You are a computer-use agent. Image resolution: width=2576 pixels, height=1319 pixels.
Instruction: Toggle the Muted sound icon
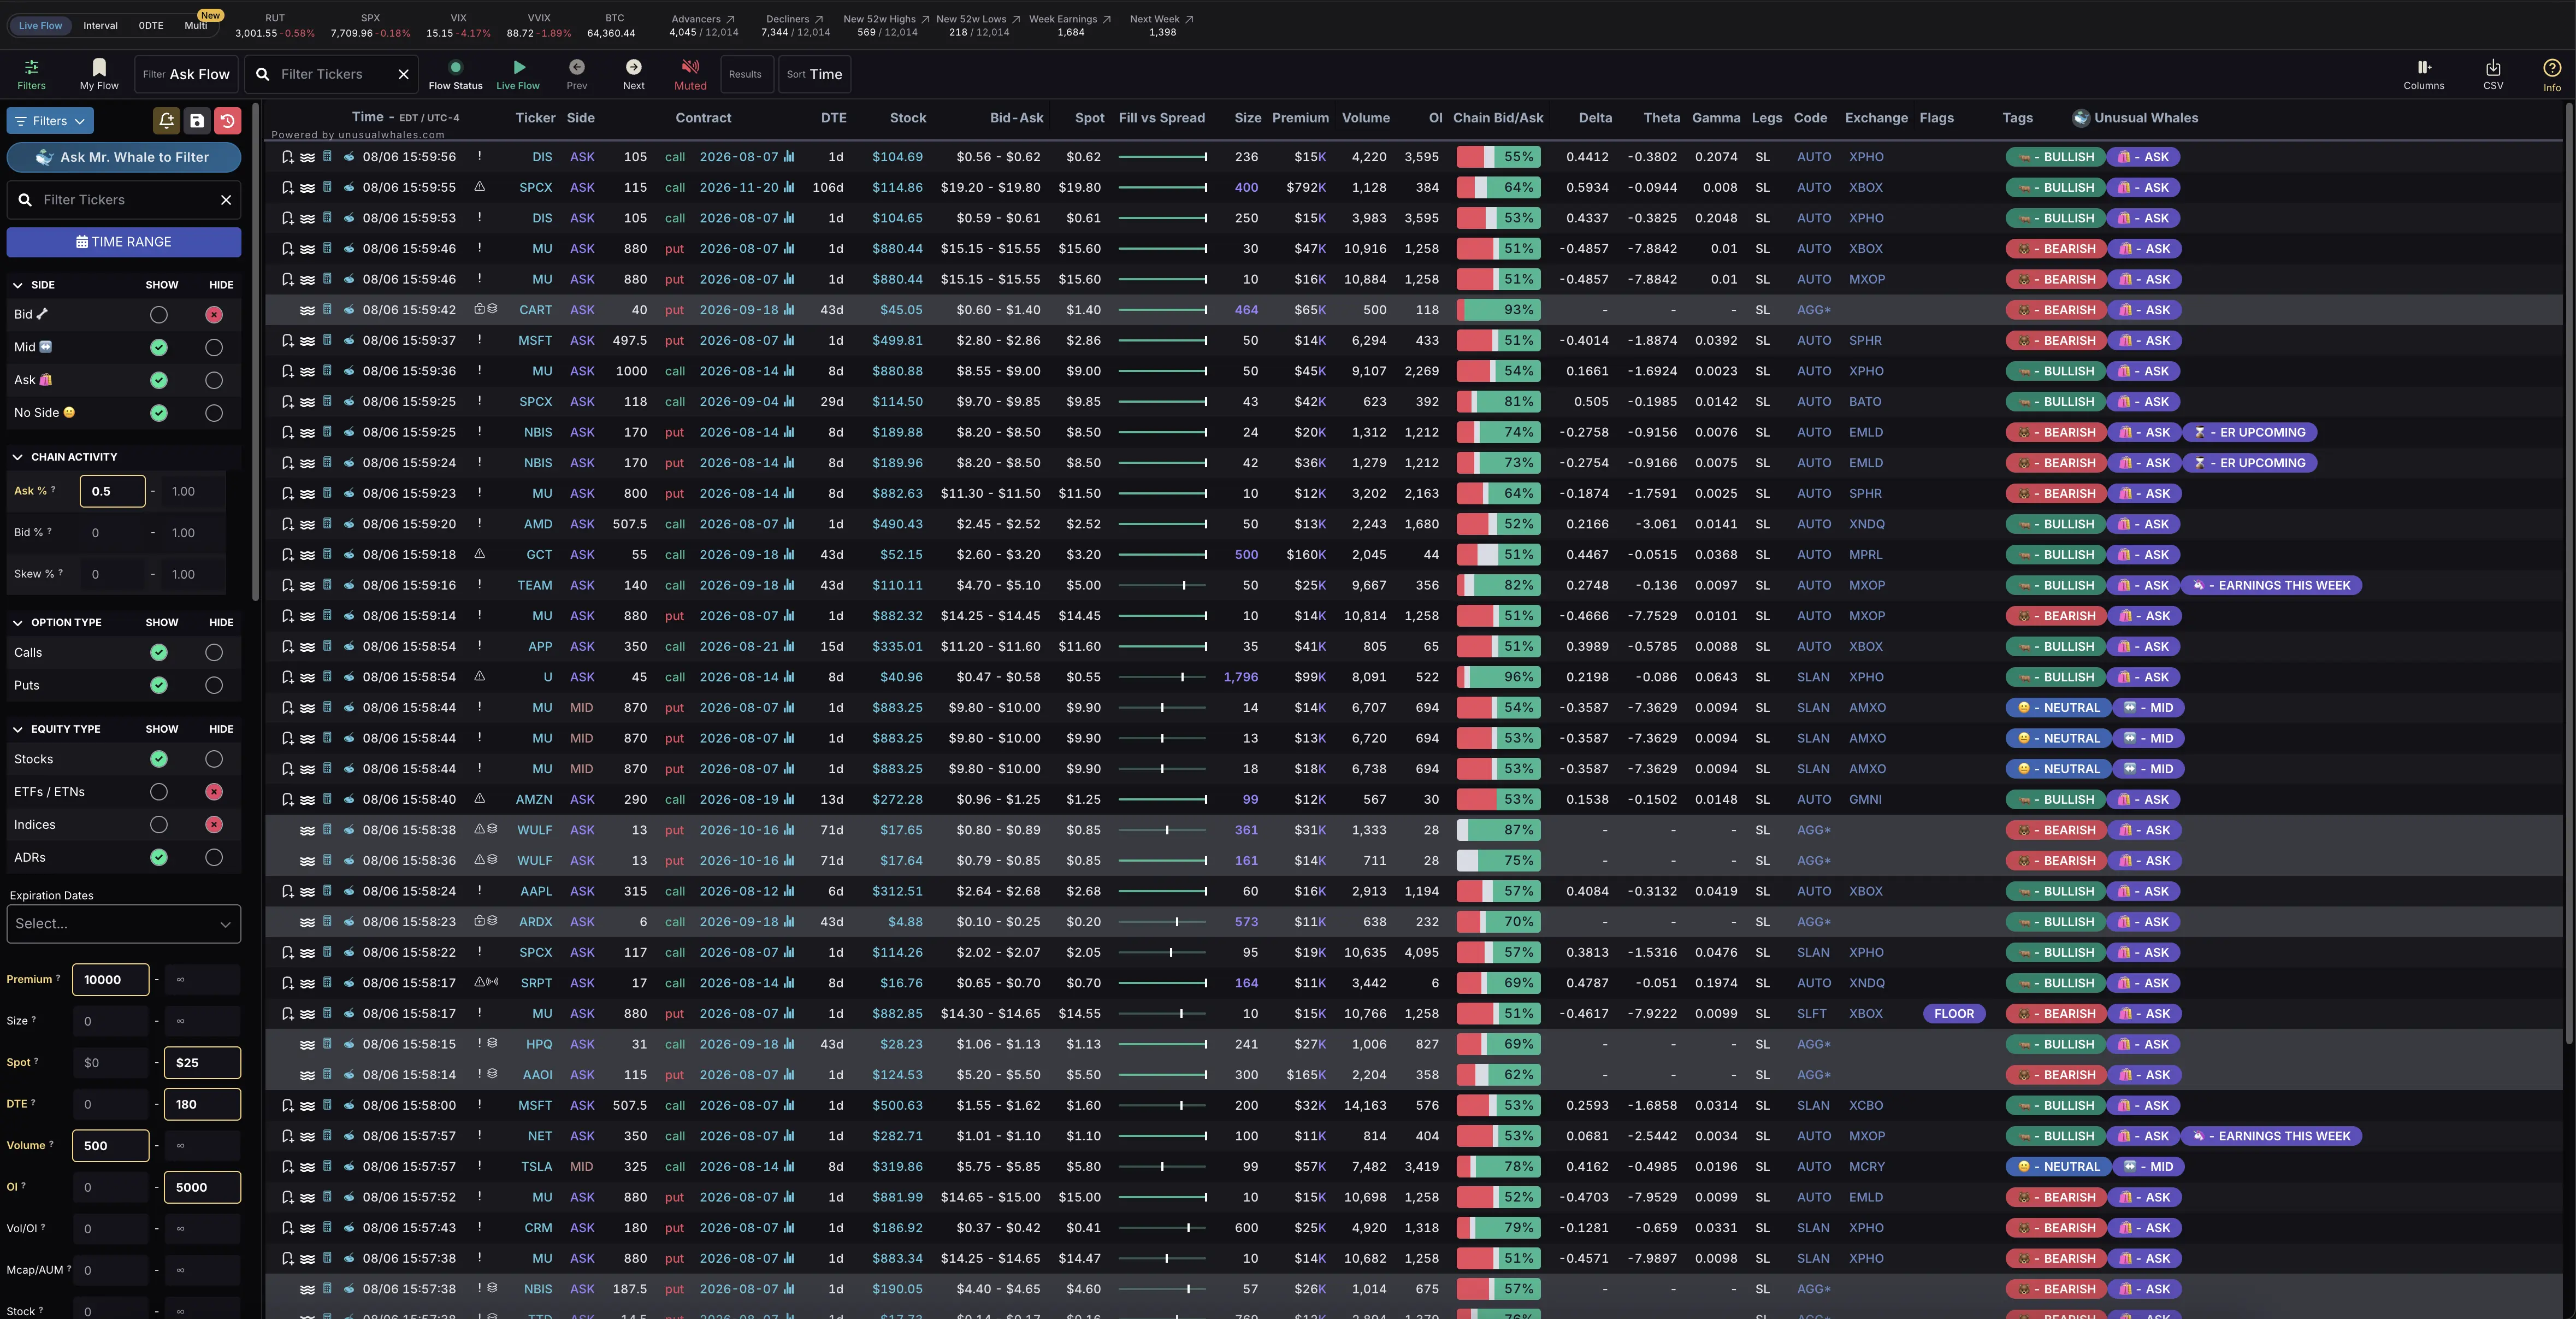pos(690,67)
